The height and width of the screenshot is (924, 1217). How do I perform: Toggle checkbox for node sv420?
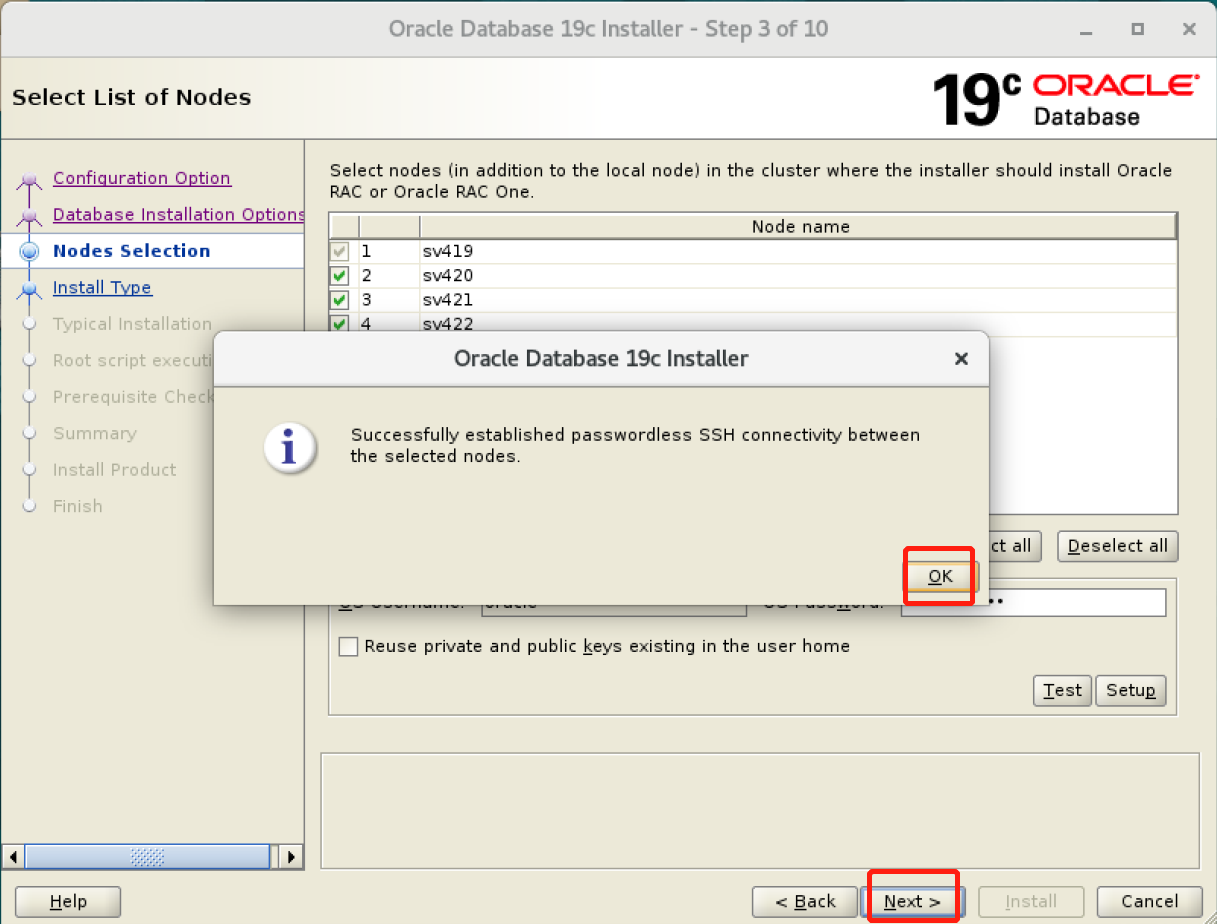coord(340,275)
